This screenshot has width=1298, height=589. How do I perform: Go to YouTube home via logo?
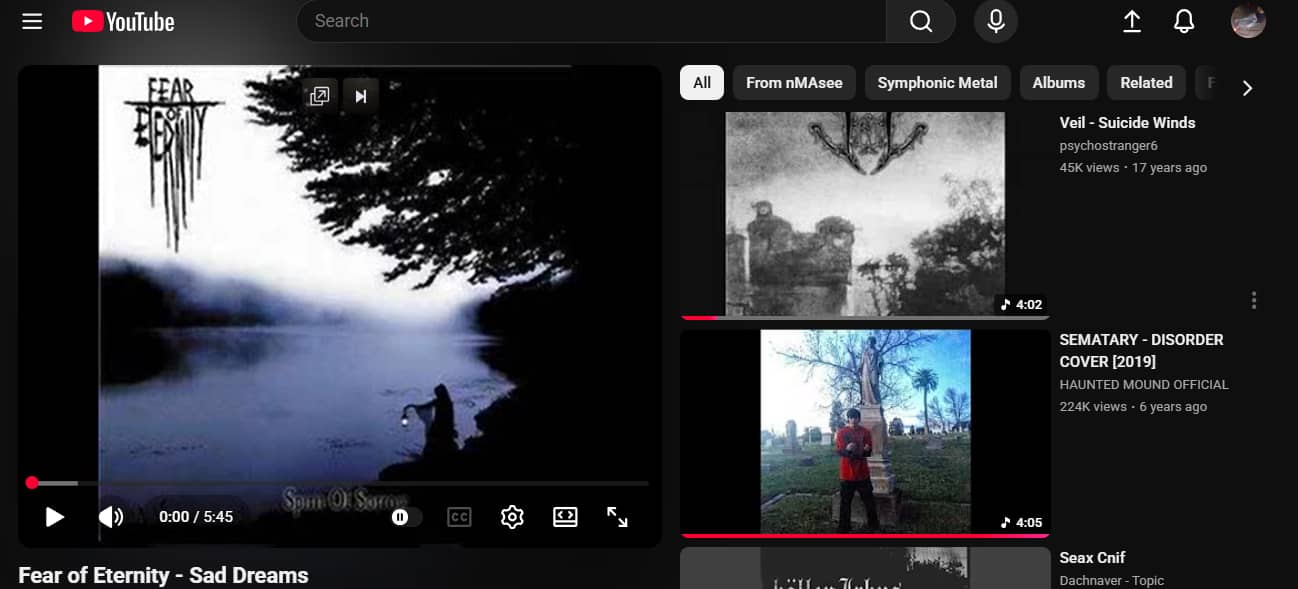point(123,21)
